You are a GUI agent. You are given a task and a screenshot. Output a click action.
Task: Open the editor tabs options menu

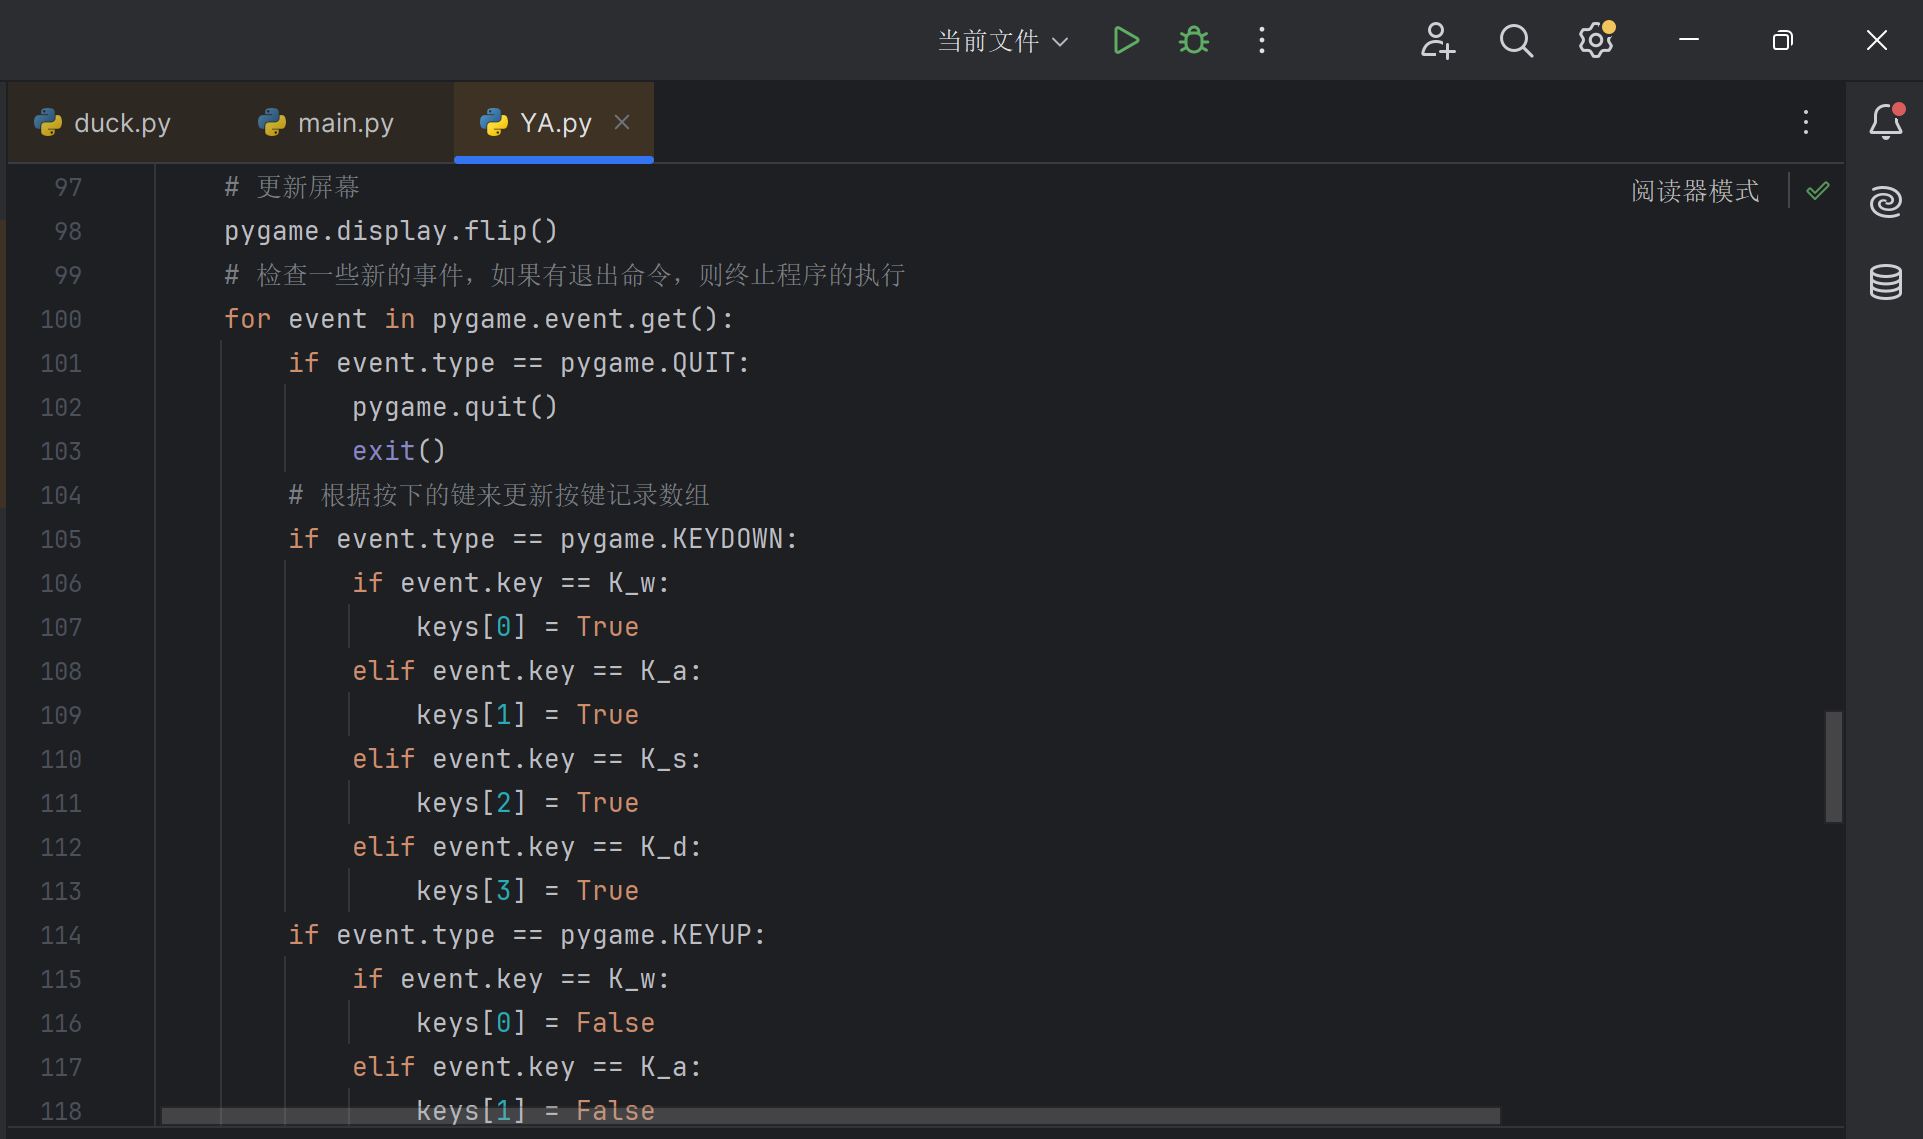(x=1806, y=122)
